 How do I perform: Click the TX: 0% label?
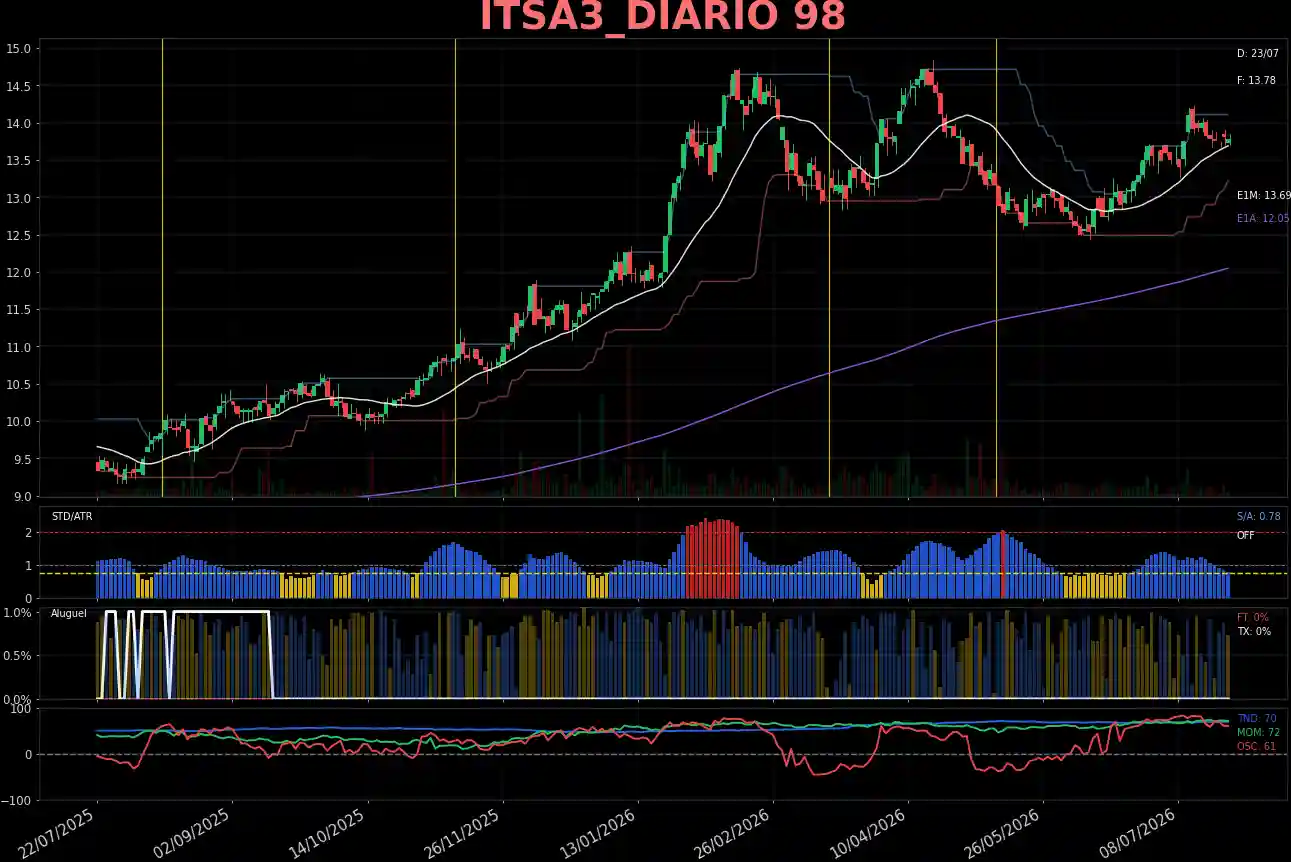(1253, 631)
